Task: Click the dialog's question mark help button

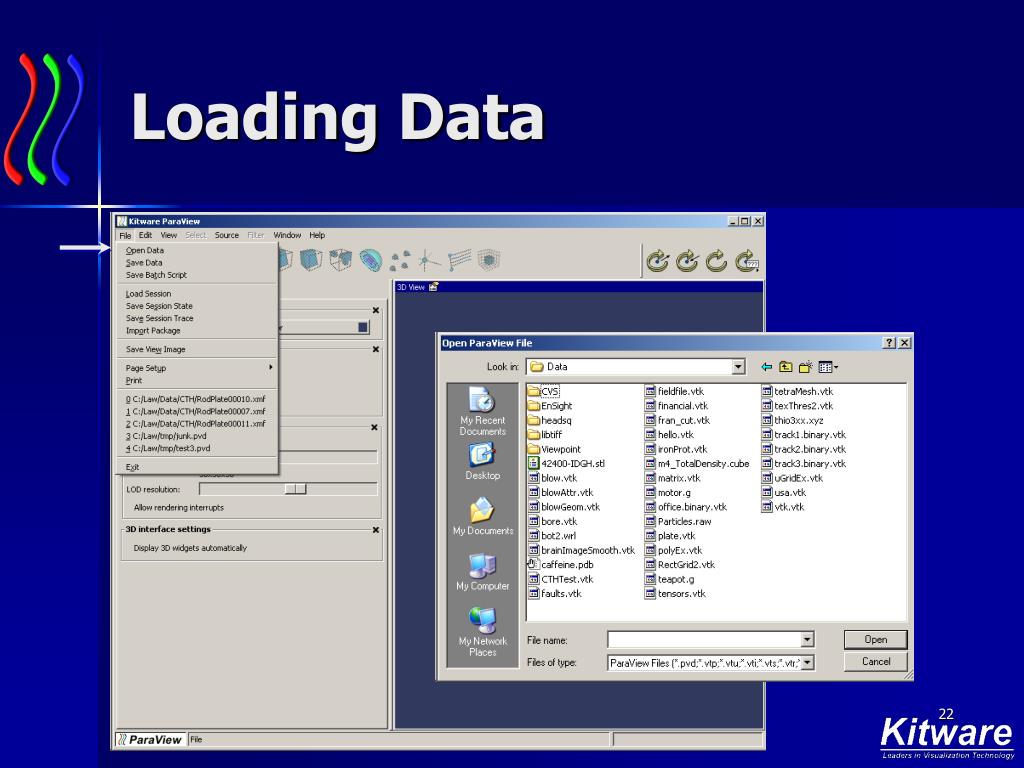Action: pyautogui.click(x=889, y=343)
